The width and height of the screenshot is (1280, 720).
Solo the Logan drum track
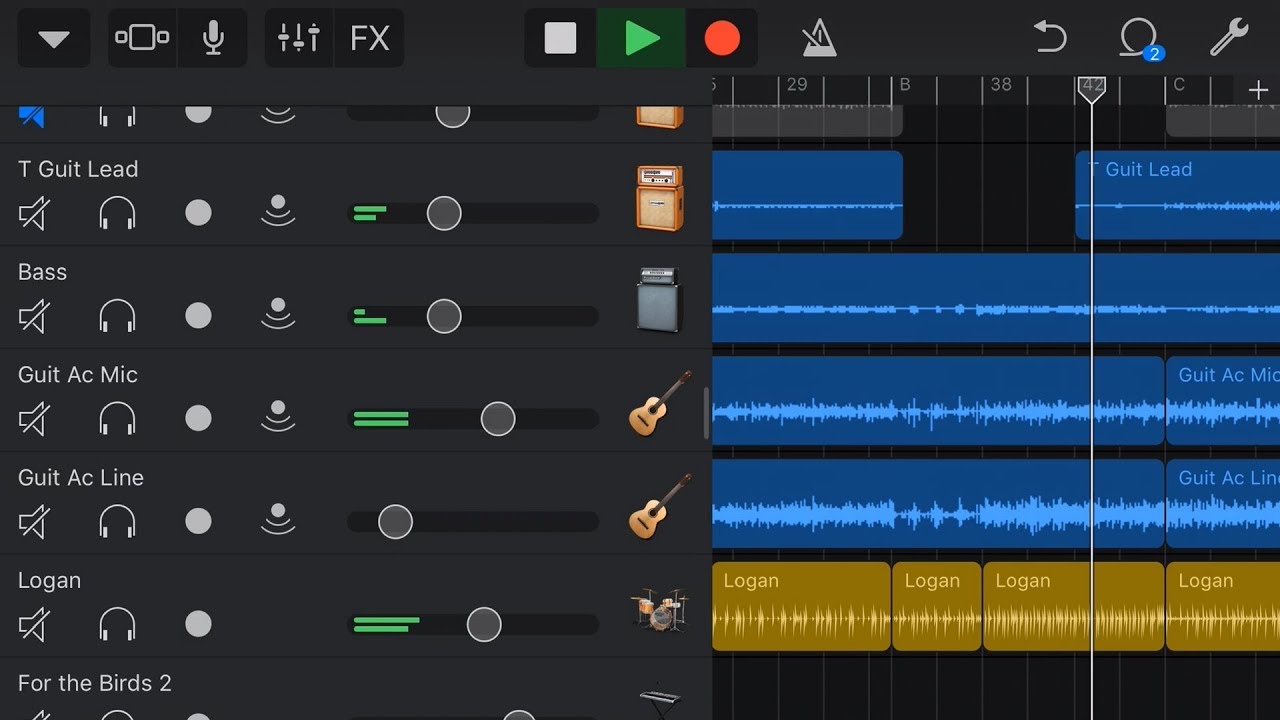click(117, 625)
